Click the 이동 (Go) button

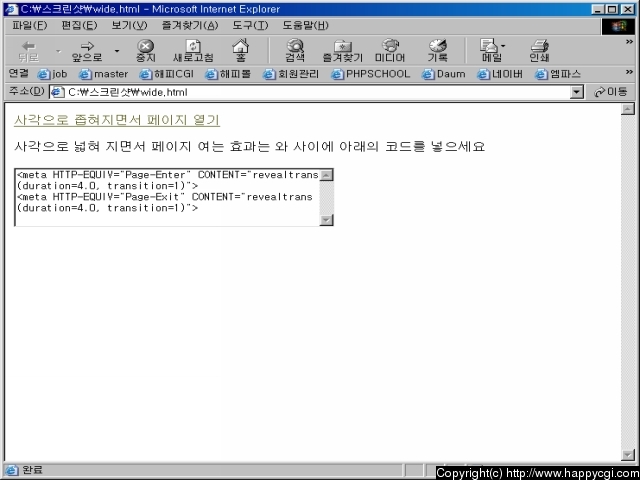tap(611, 92)
